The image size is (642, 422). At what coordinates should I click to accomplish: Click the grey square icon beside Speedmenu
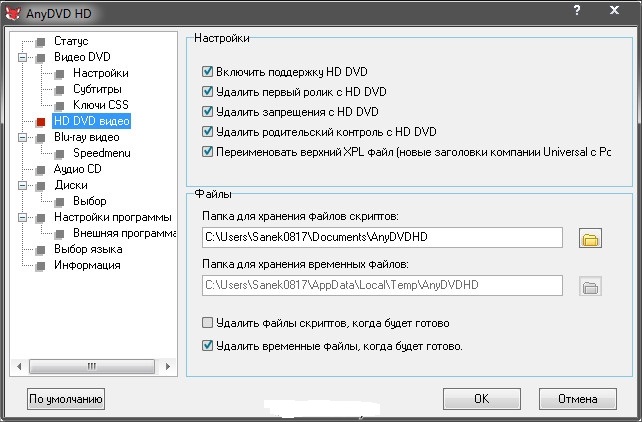60,154
